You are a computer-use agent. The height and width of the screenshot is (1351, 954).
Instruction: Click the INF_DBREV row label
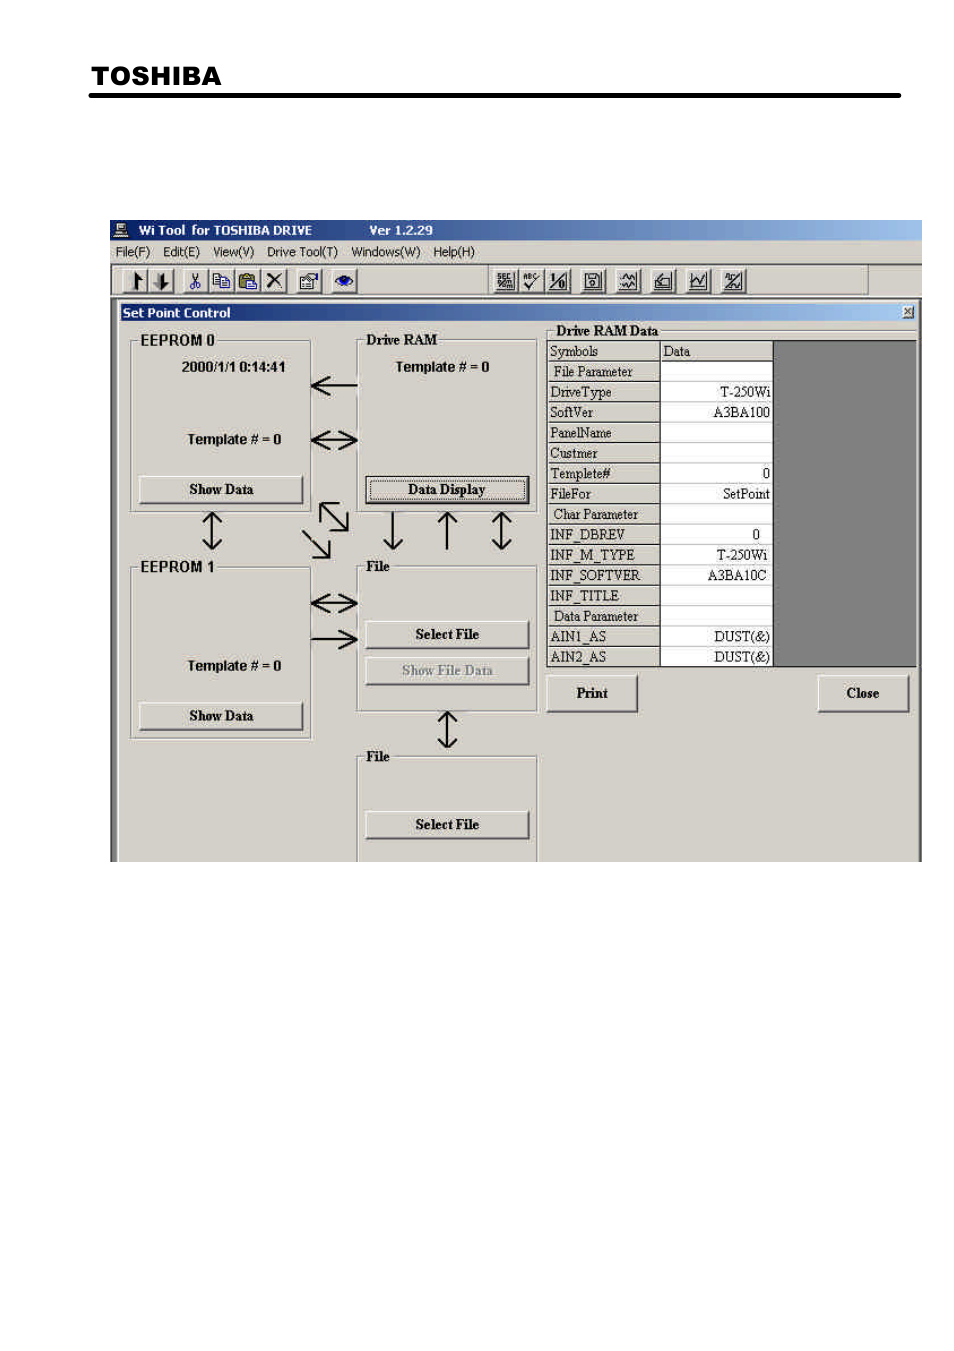603,534
